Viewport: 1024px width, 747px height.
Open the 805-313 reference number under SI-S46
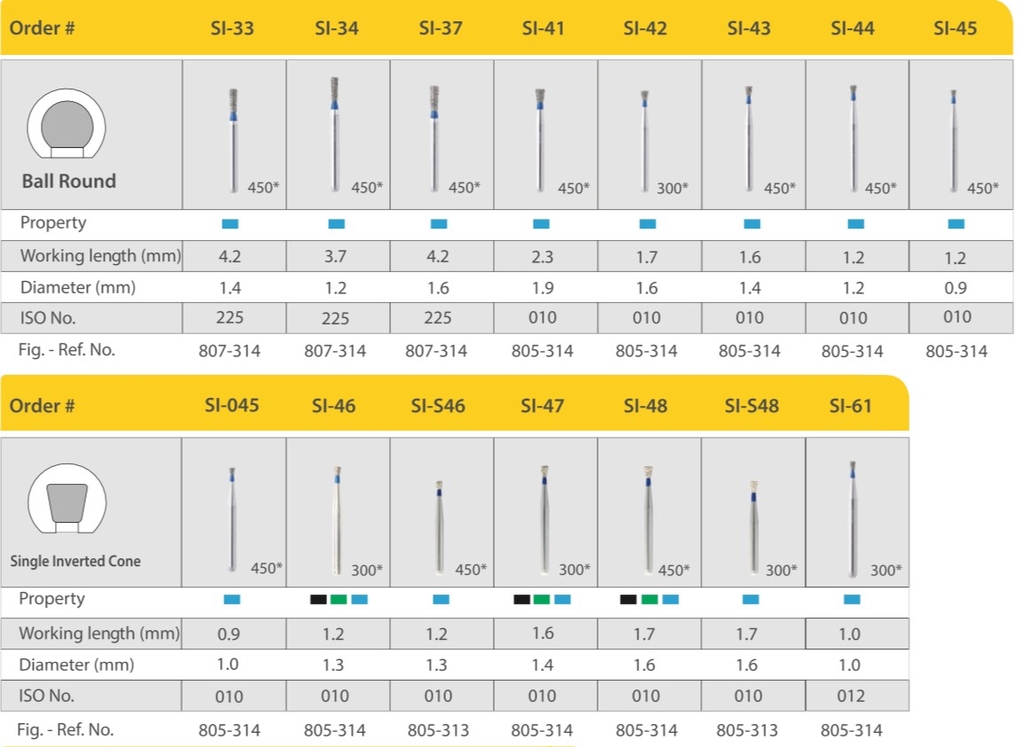(x=438, y=731)
